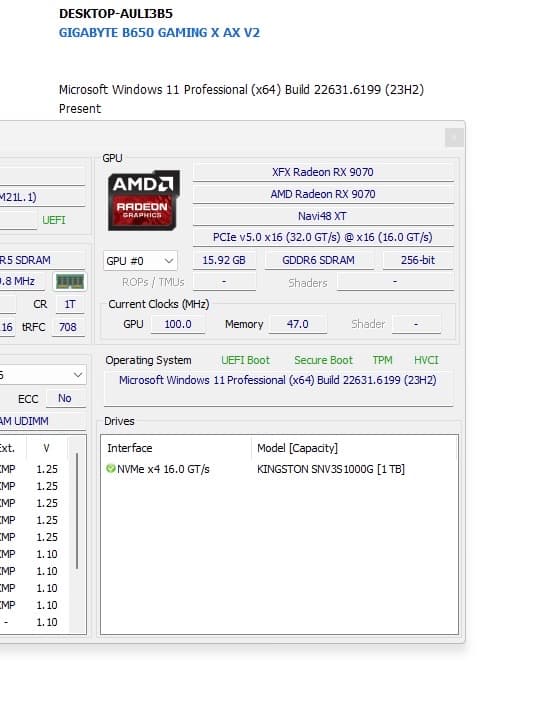Screen dimensions: 542x723
Task: Click the ECC value No
Action: click(65, 398)
